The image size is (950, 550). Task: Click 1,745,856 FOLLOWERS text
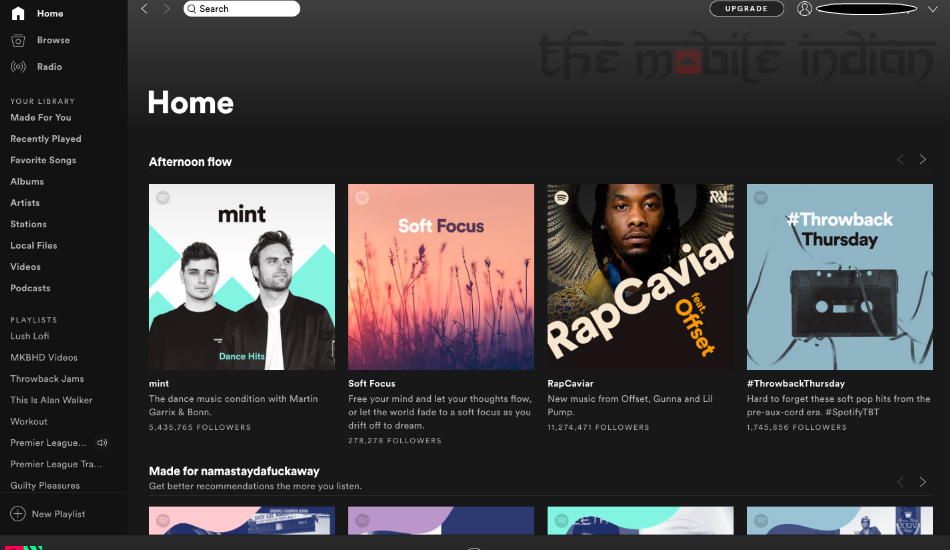pos(797,427)
